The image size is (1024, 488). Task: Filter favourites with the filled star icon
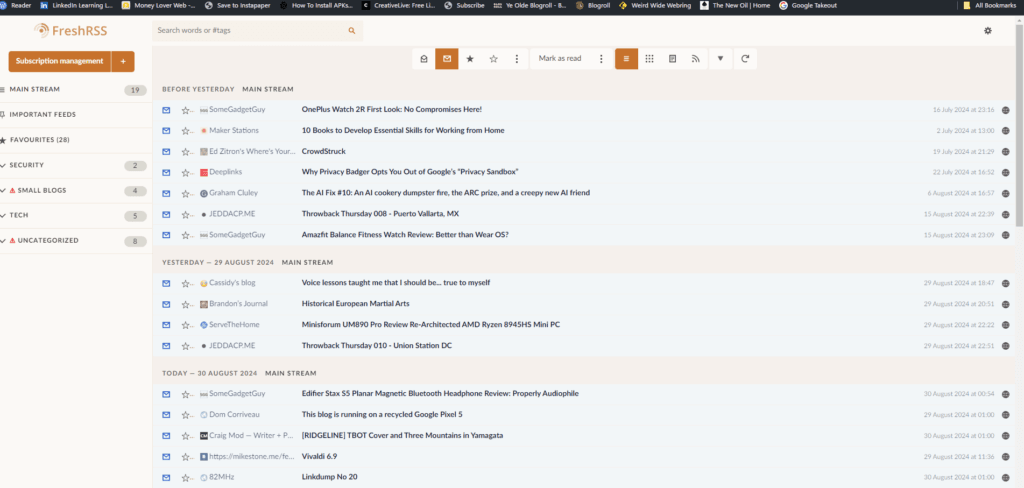point(470,59)
